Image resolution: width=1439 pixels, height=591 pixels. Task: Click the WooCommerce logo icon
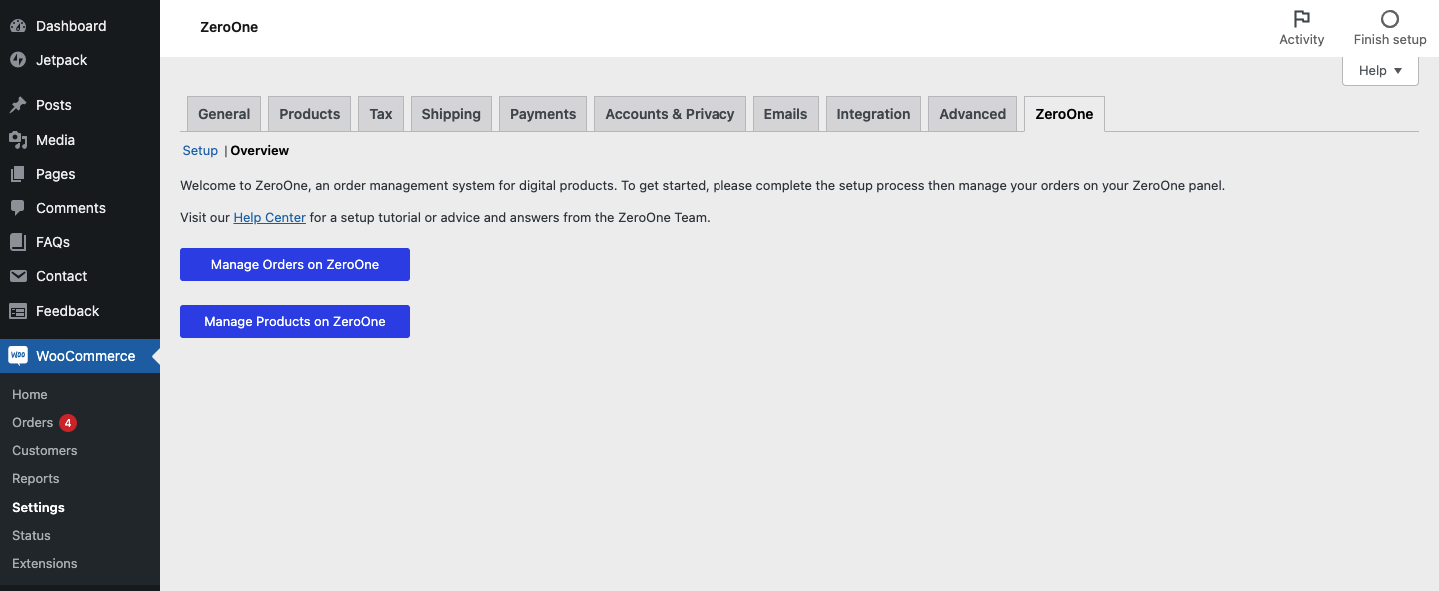coord(18,356)
